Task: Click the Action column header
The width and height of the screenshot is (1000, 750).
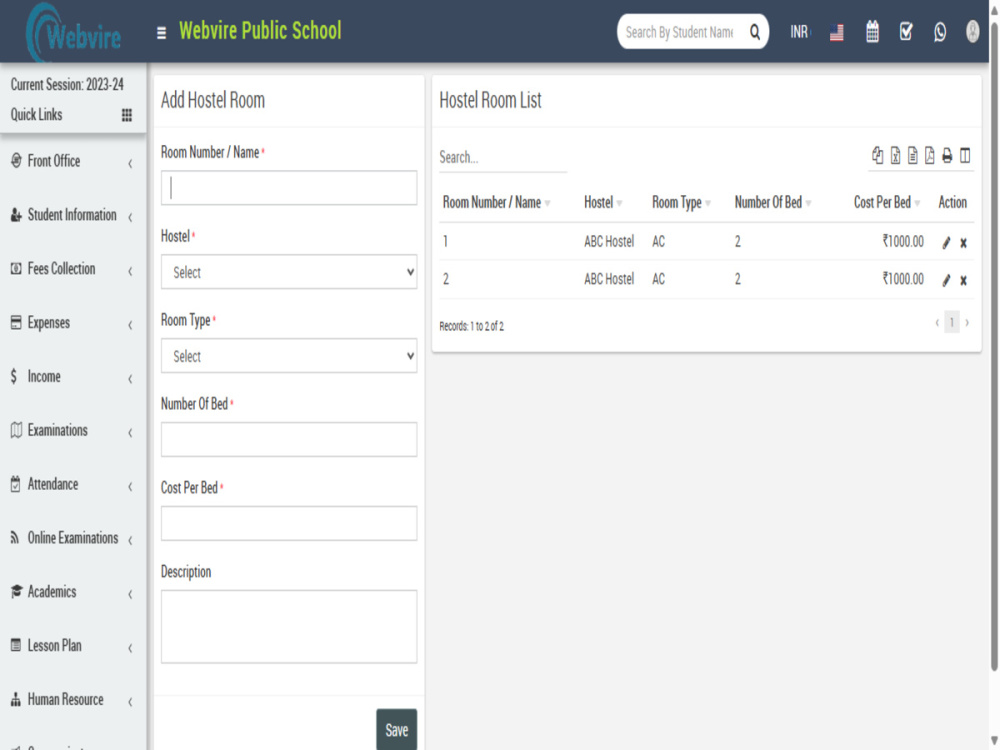Action: (x=952, y=202)
